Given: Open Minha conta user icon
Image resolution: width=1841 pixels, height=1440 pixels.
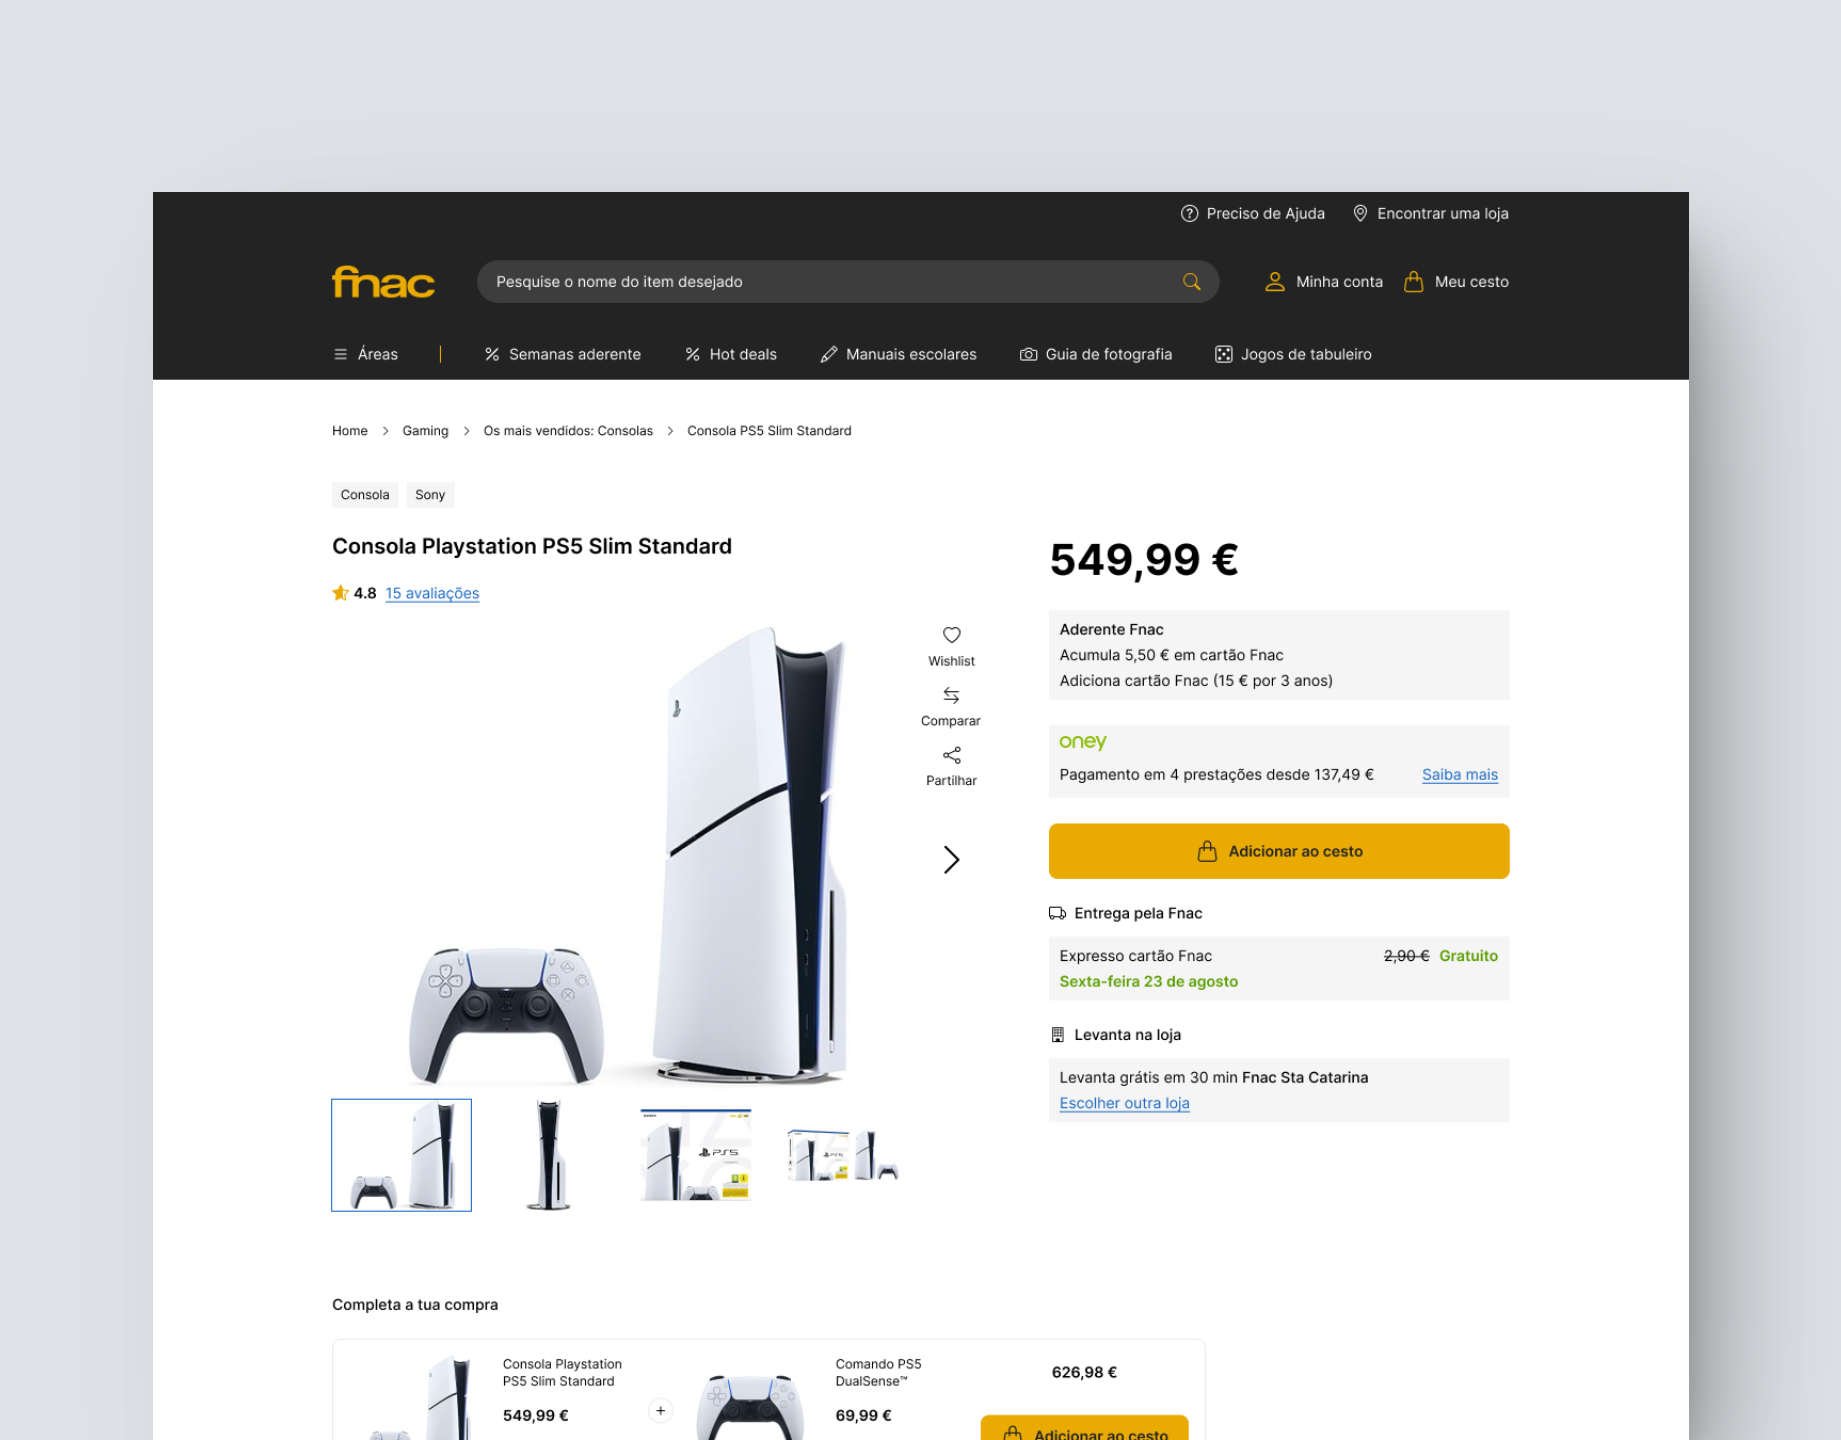Looking at the screenshot, I should (1274, 282).
